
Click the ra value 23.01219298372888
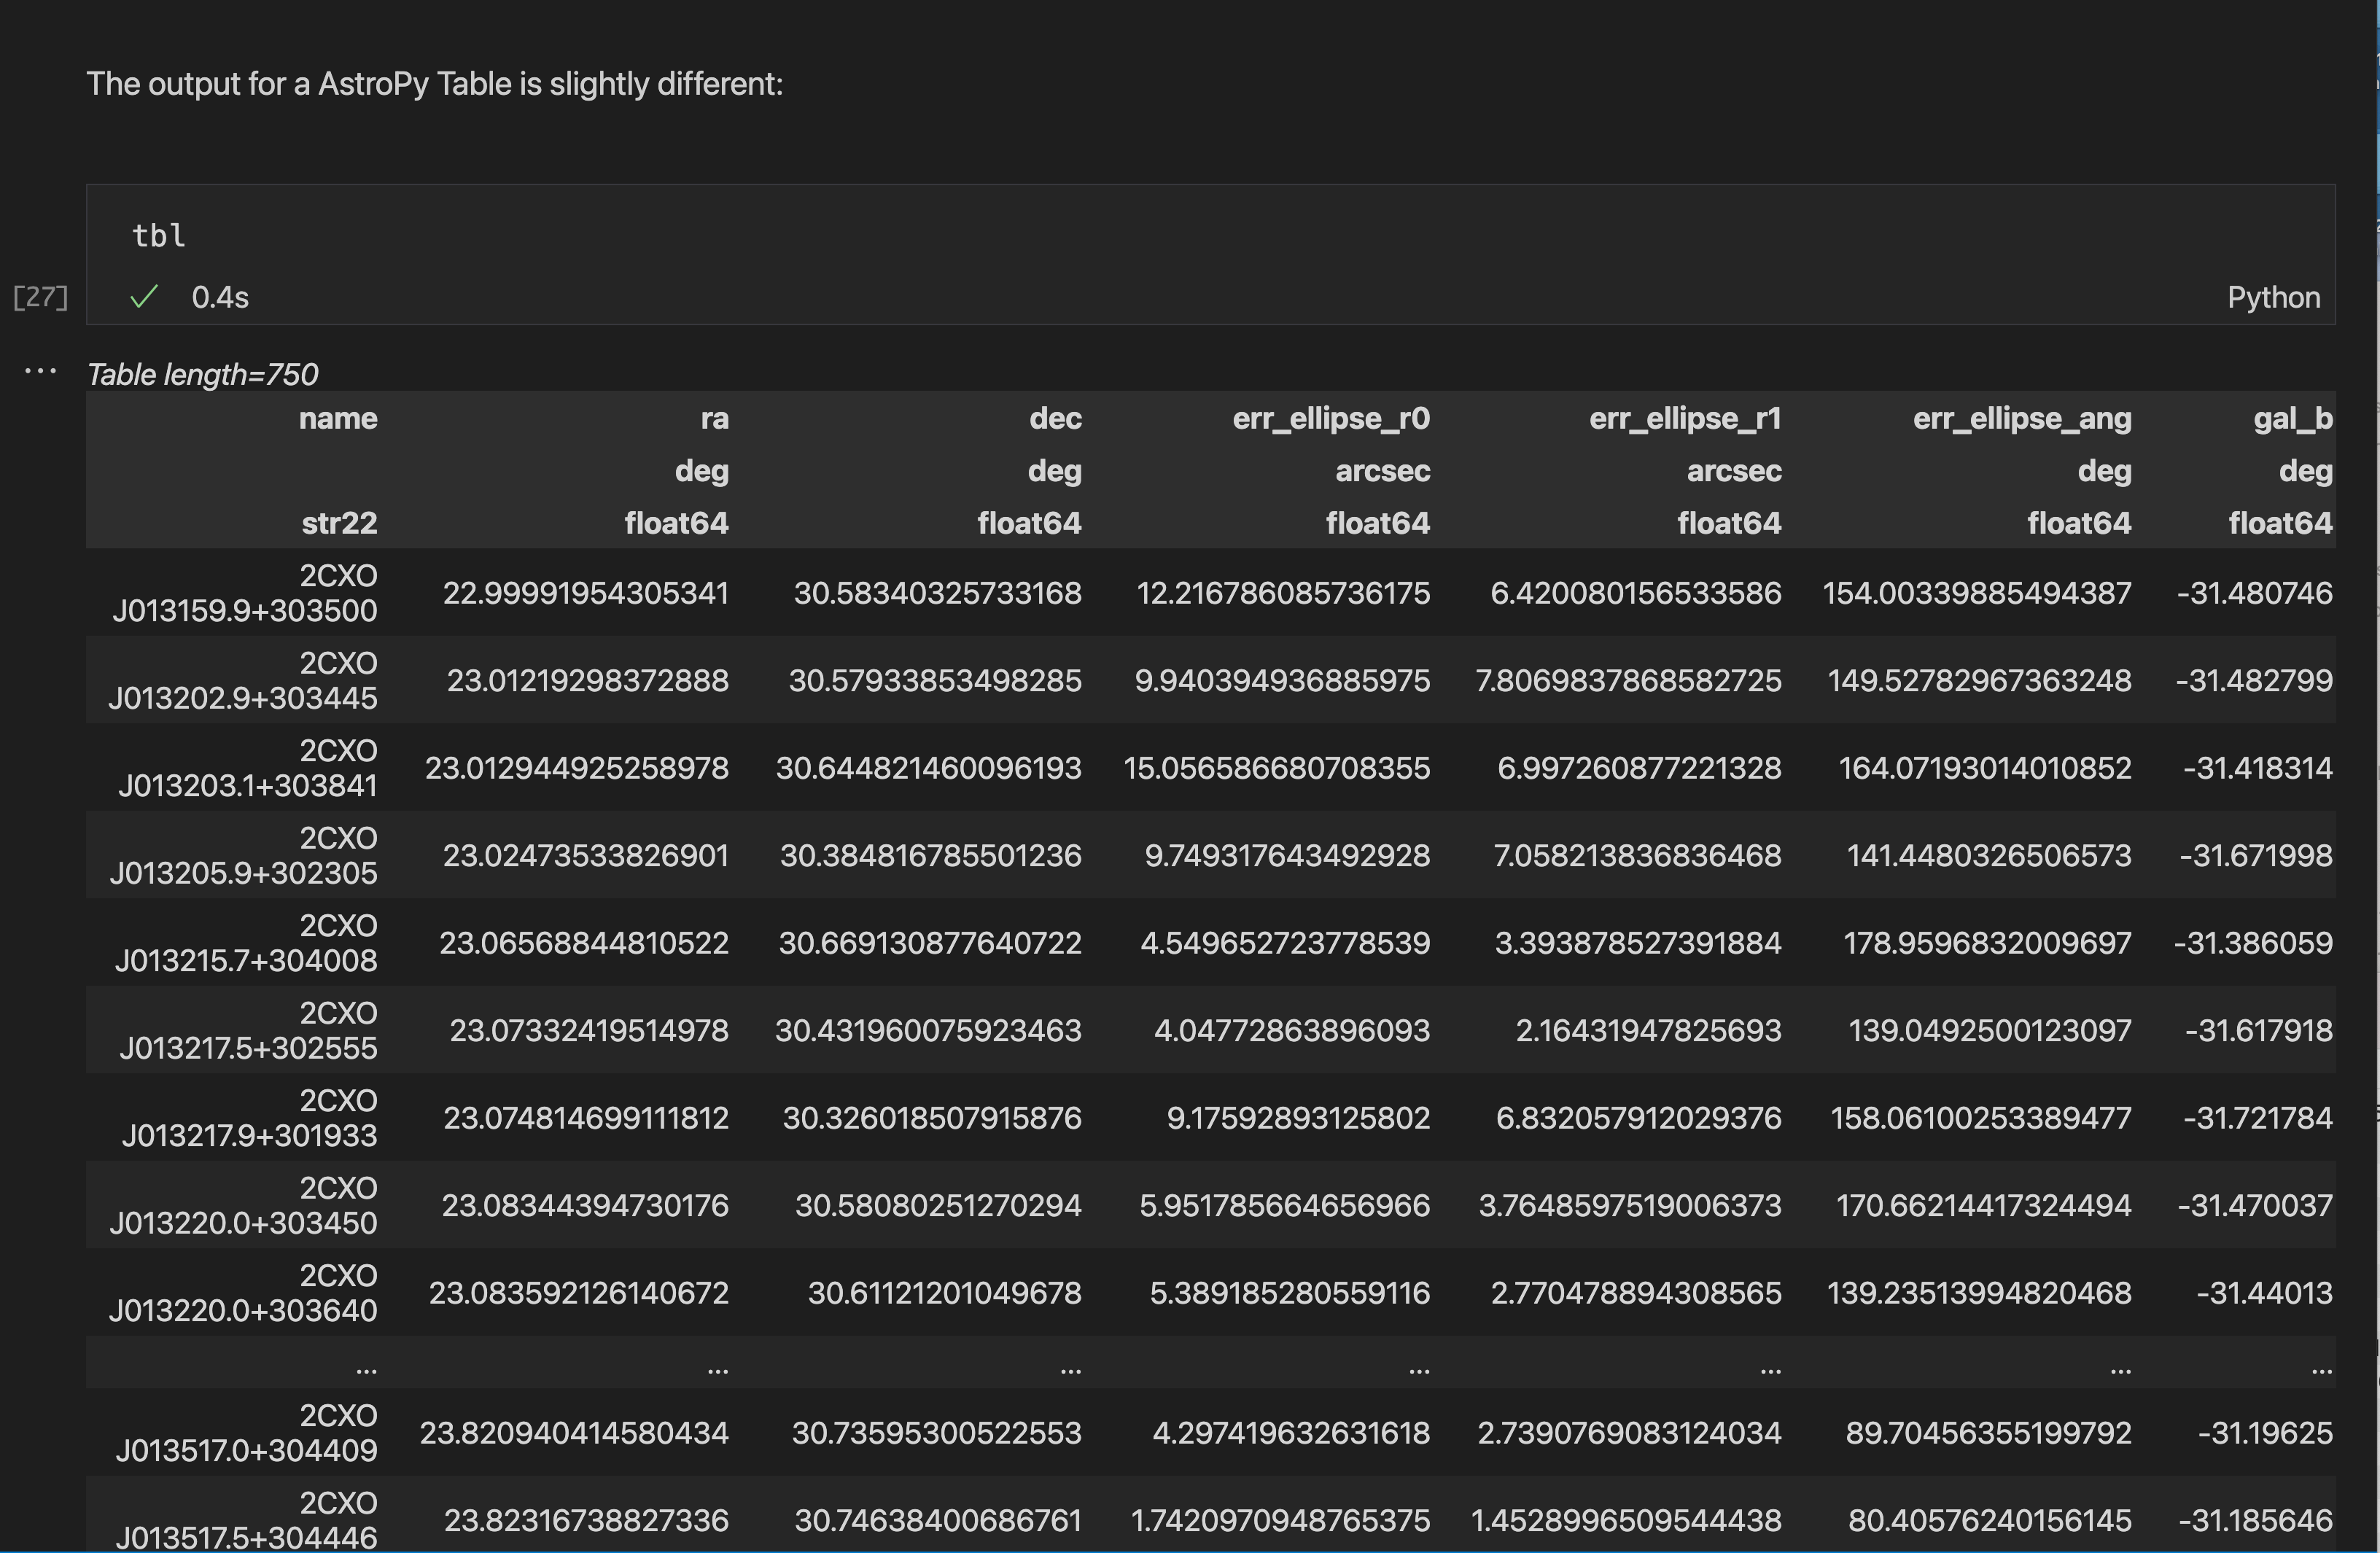click(587, 681)
